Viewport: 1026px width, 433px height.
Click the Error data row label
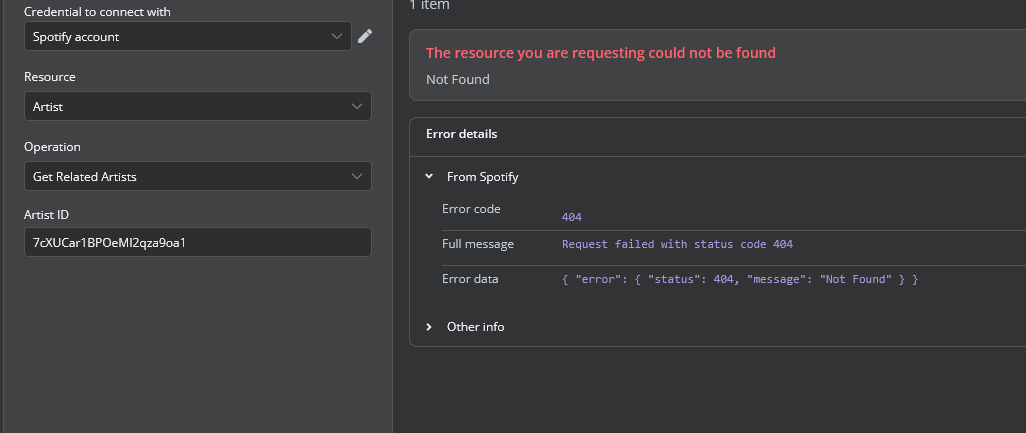[470, 279]
